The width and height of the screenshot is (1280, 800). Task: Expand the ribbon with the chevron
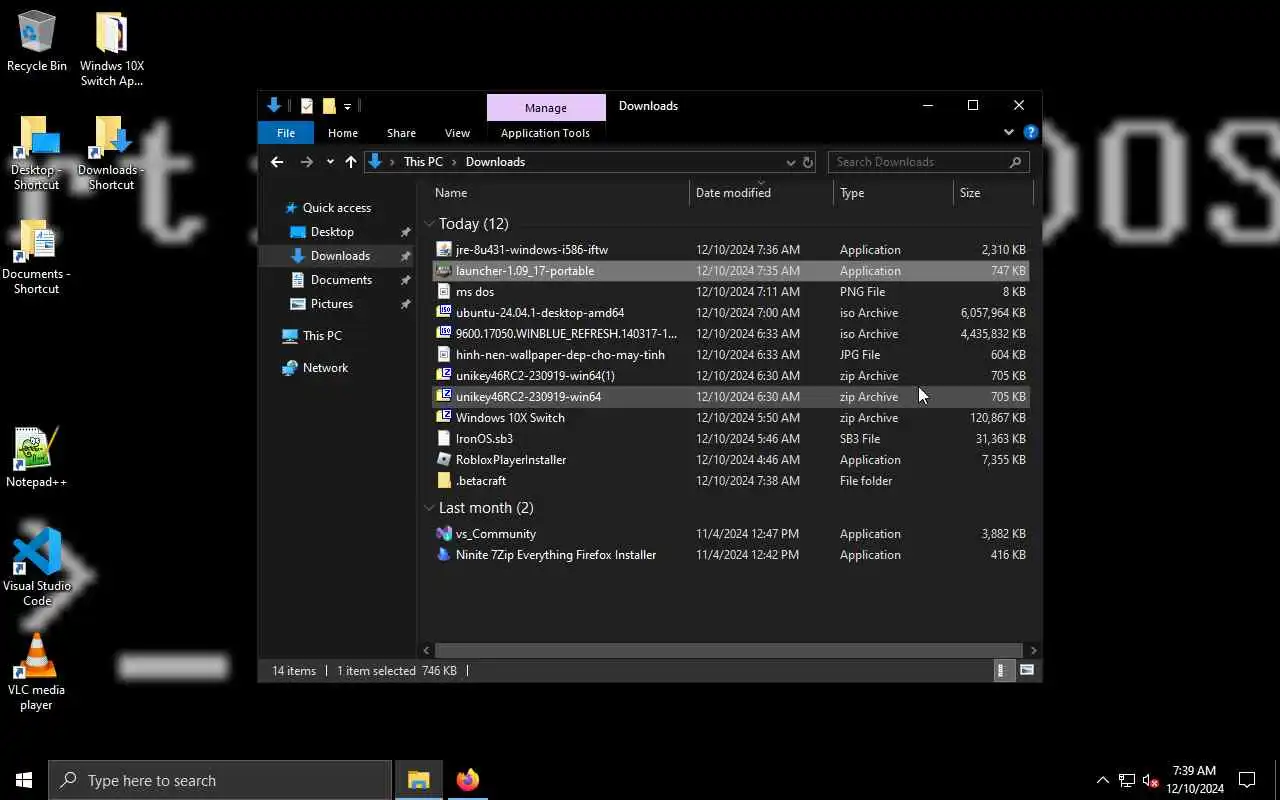[1008, 132]
